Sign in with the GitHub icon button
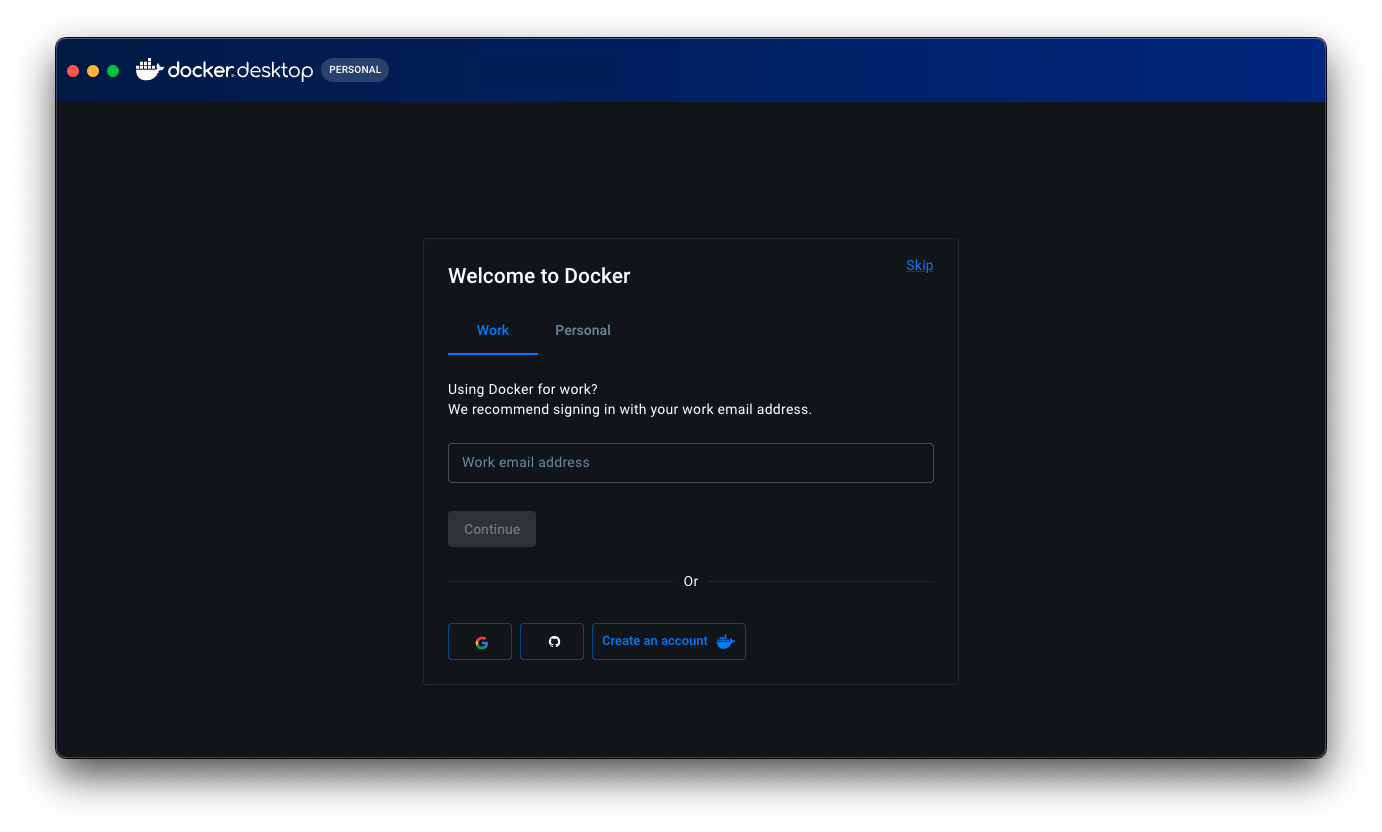The image size is (1382, 832). click(x=552, y=642)
